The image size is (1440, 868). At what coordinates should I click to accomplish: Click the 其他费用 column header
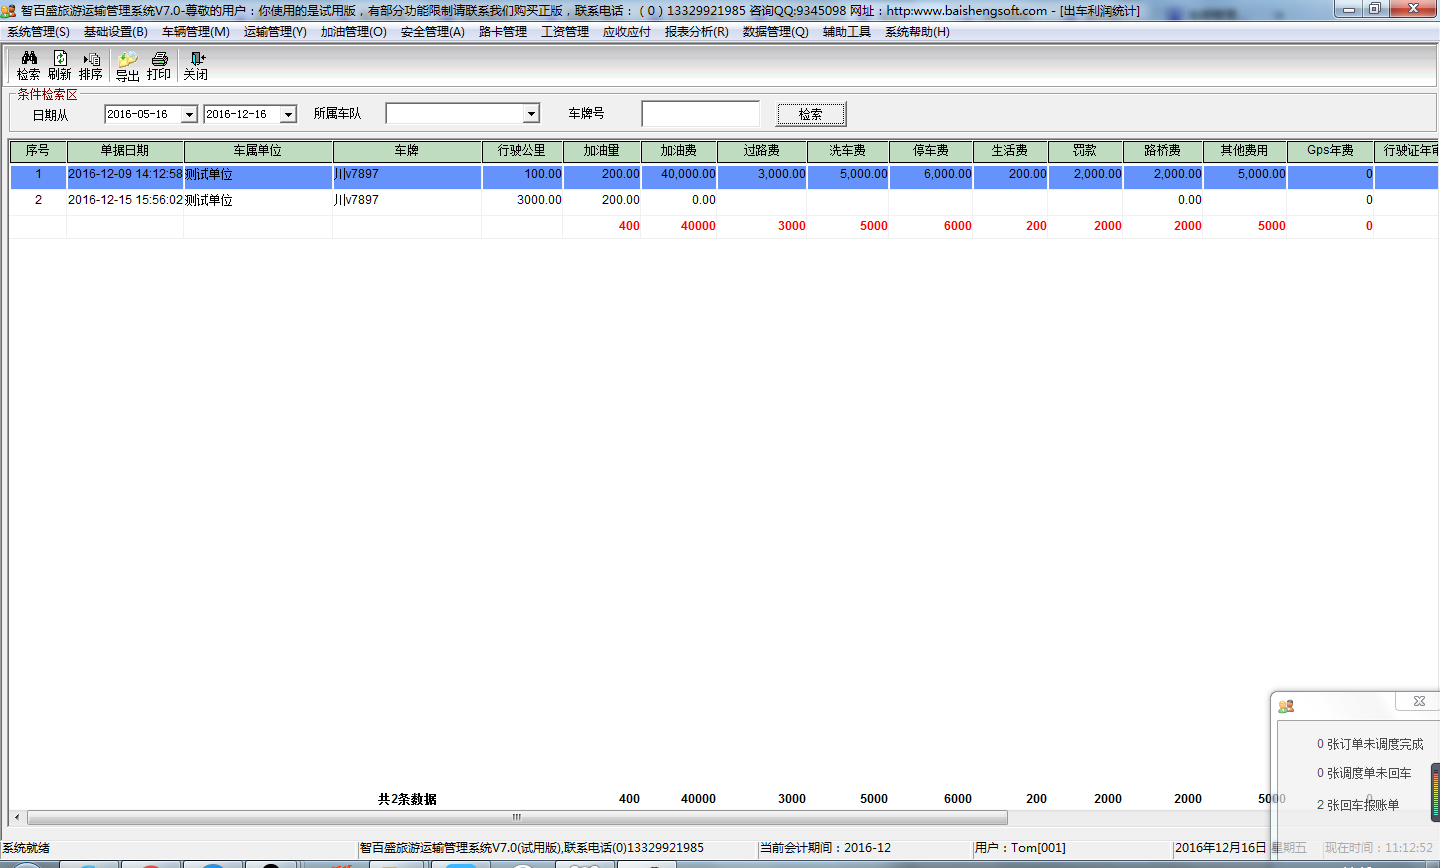point(1245,151)
